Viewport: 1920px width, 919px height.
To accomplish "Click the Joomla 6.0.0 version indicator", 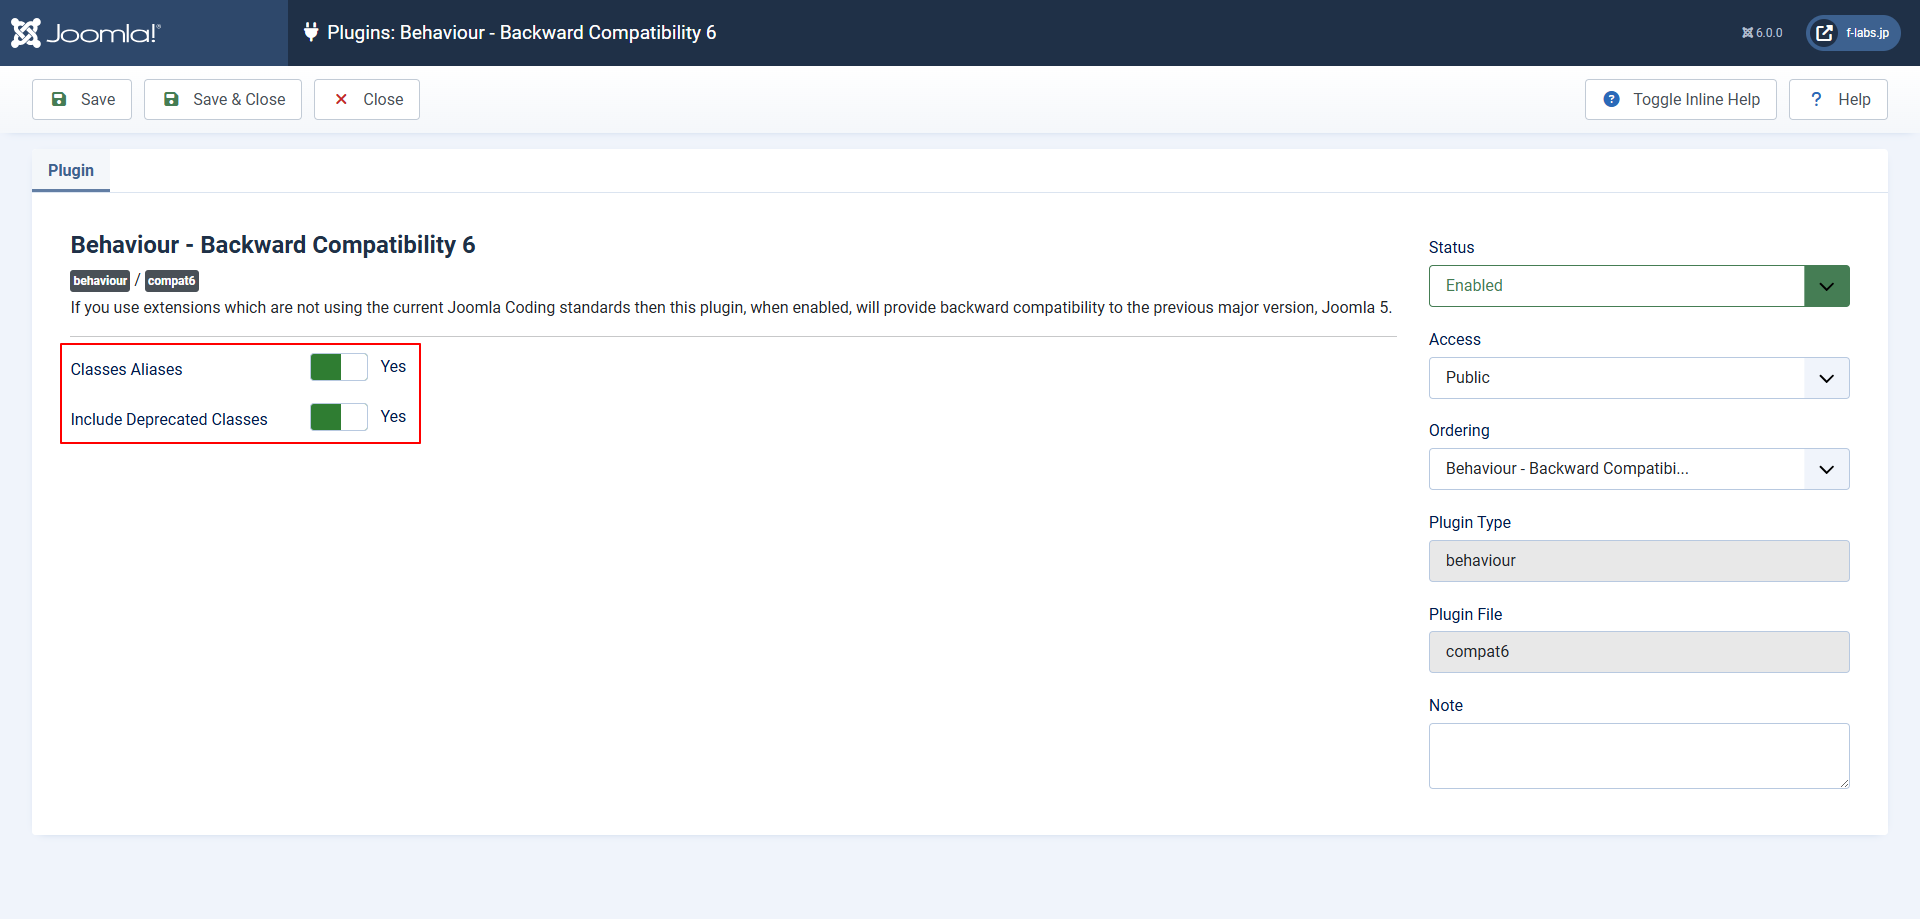I will [x=1762, y=33].
